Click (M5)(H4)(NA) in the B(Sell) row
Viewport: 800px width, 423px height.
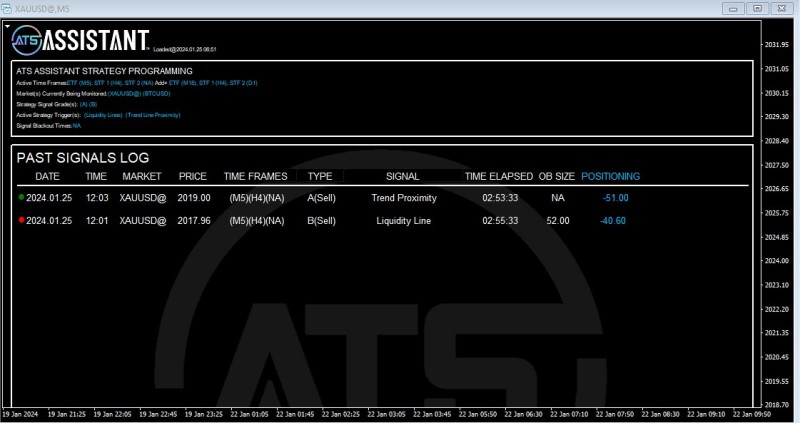coord(257,221)
